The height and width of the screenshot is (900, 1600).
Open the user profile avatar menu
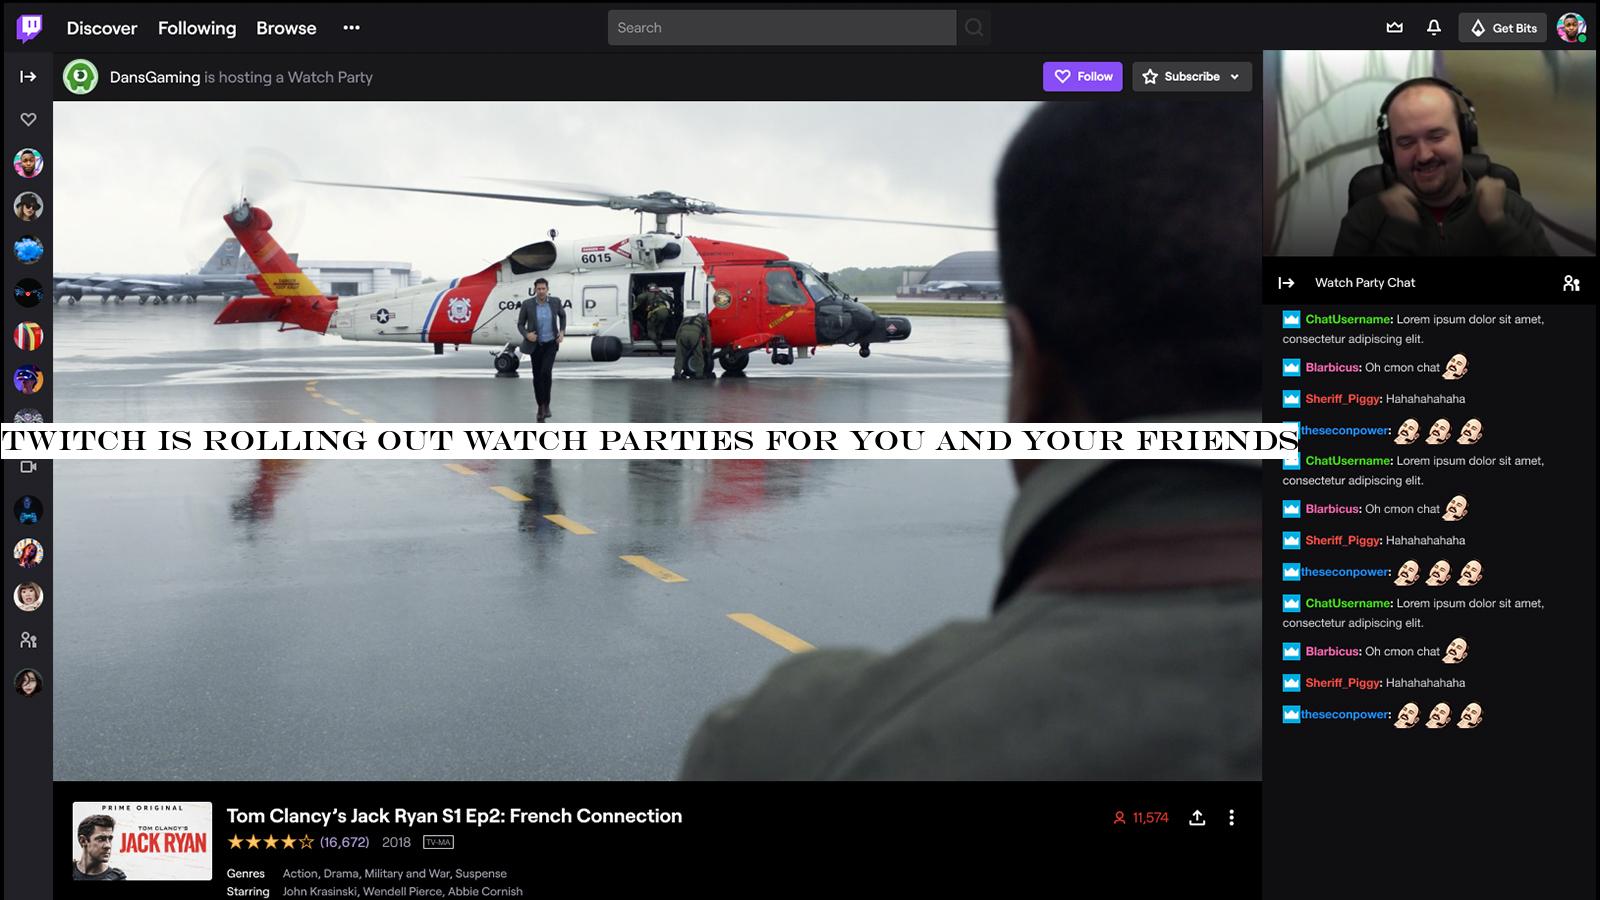pos(1572,28)
